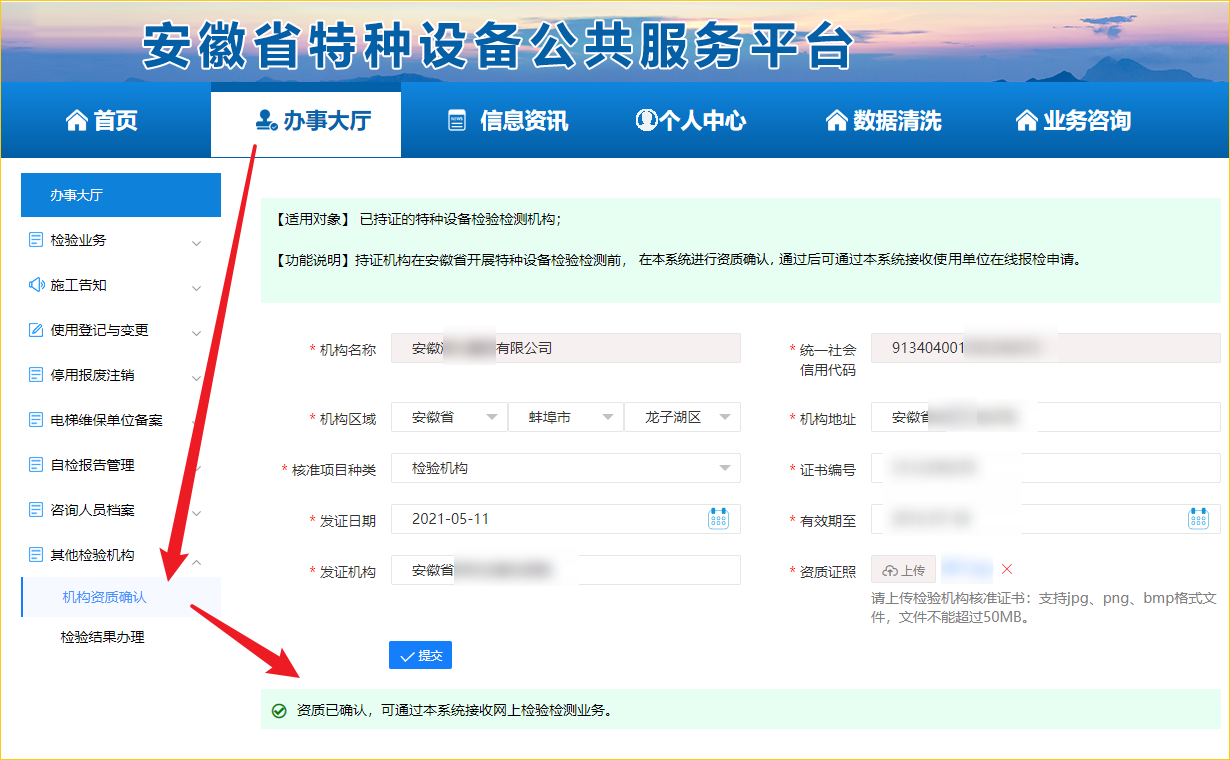Click the icon next to 停用报废注销
The image size is (1230, 760).
click(x=36, y=375)
